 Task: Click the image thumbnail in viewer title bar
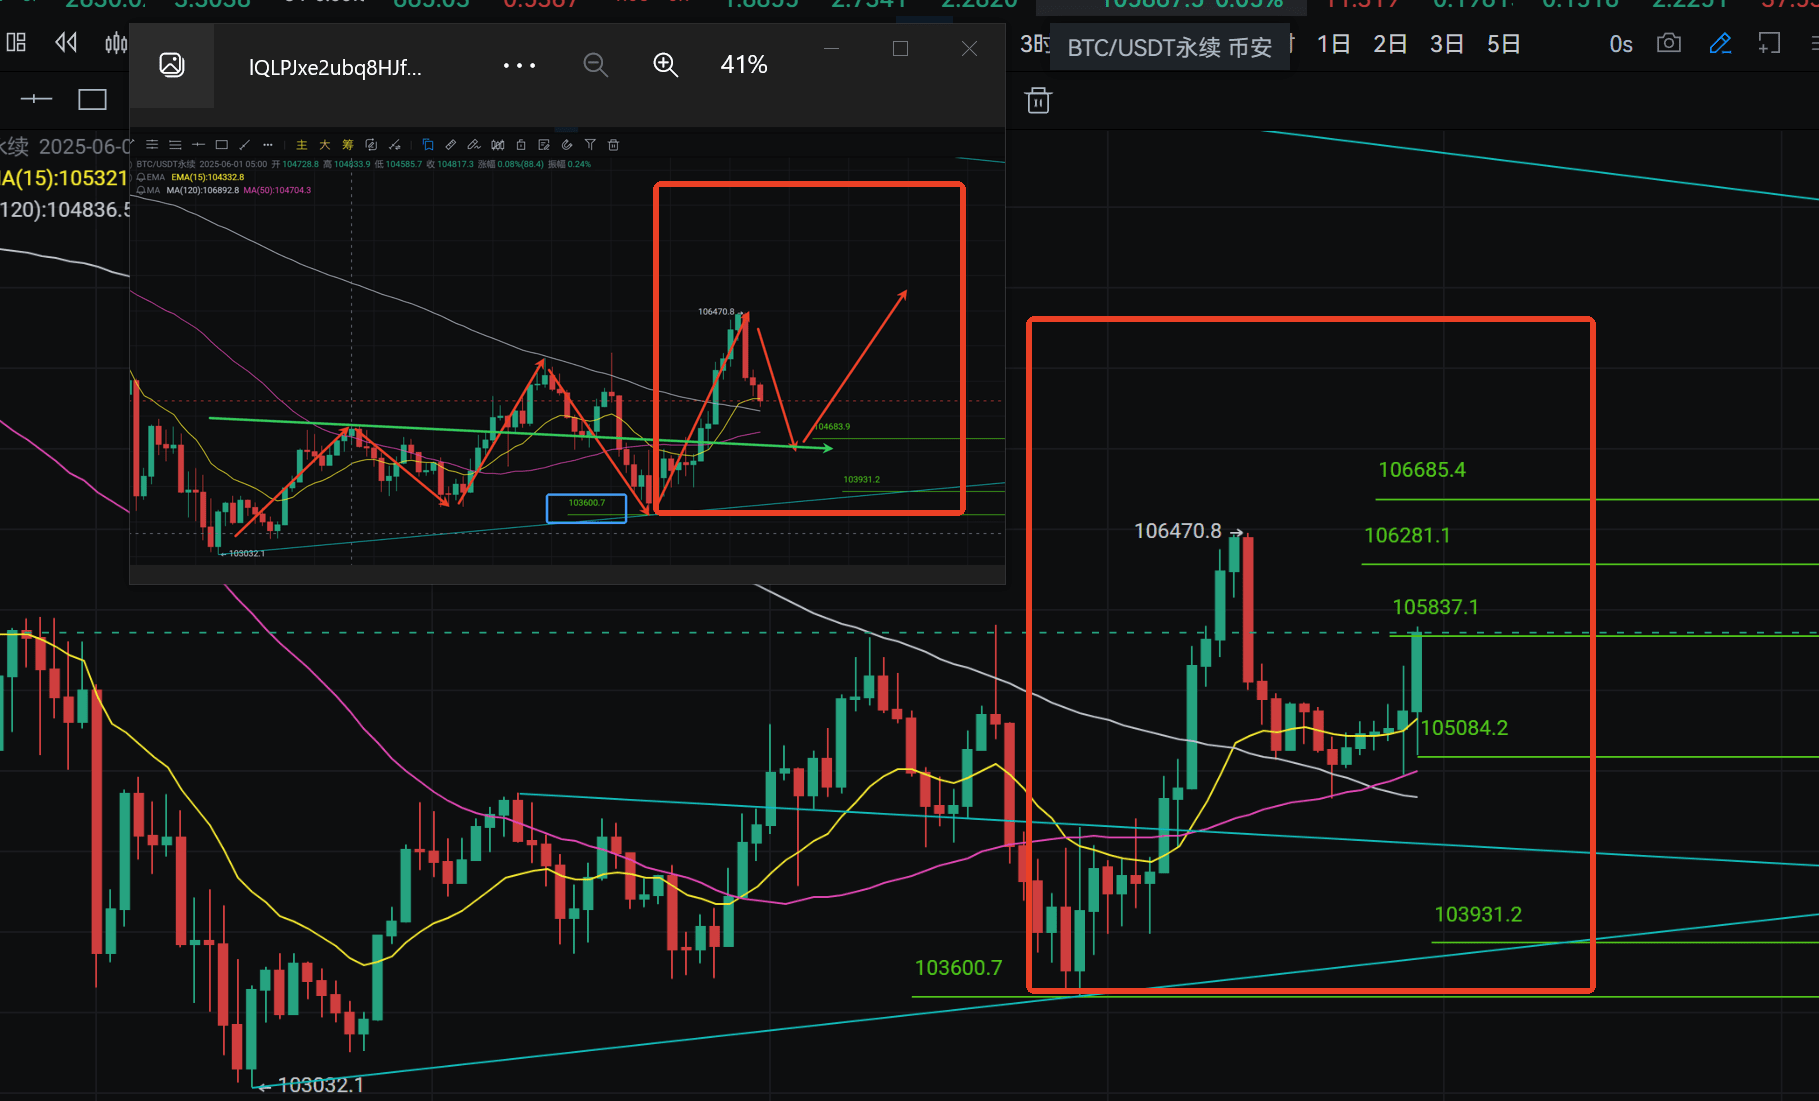click(171, 64)
